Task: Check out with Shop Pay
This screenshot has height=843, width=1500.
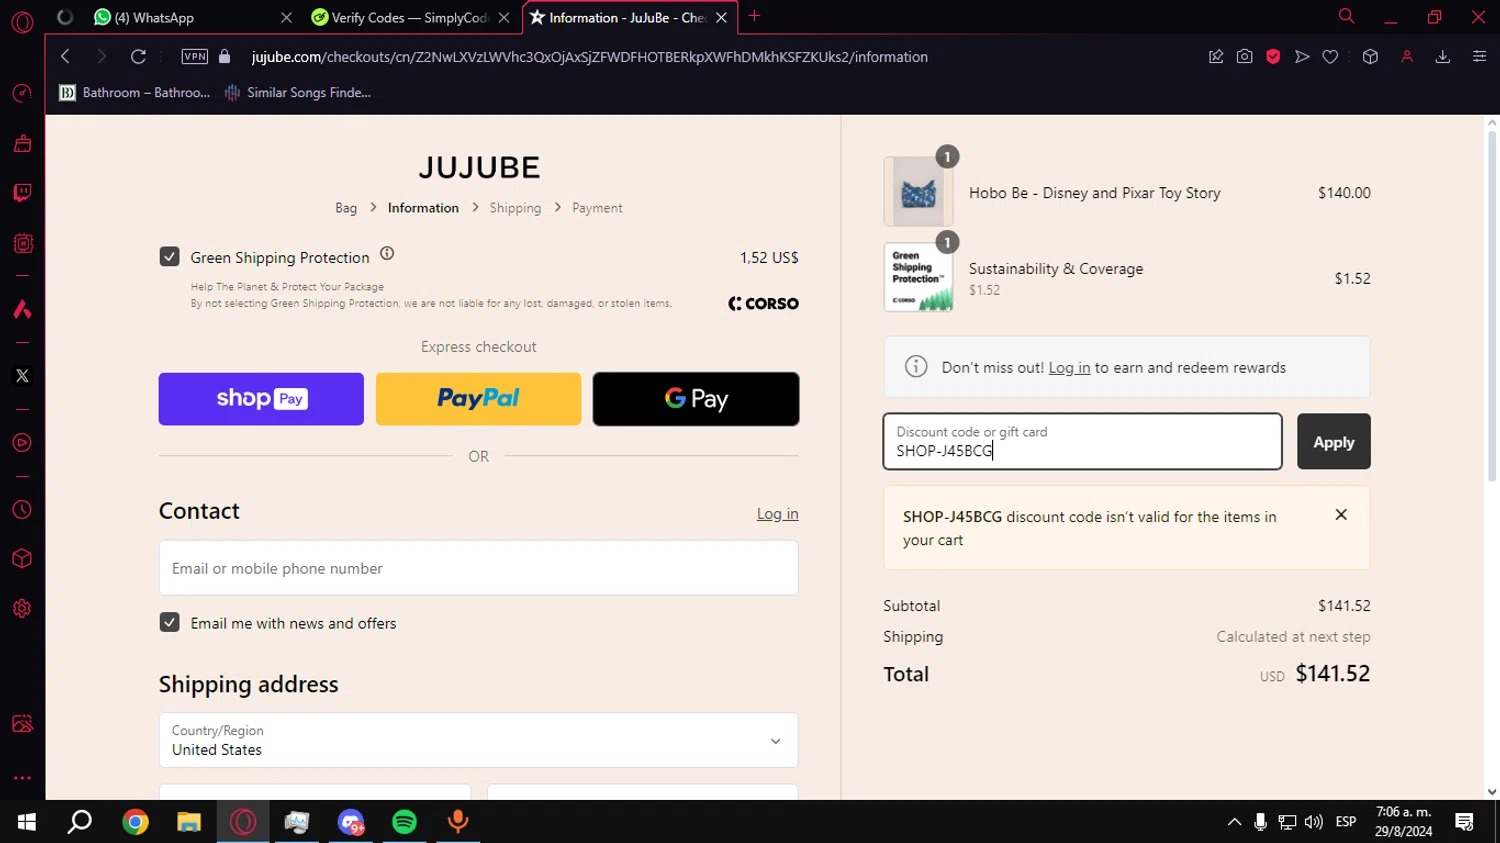Action: point(261,399)
